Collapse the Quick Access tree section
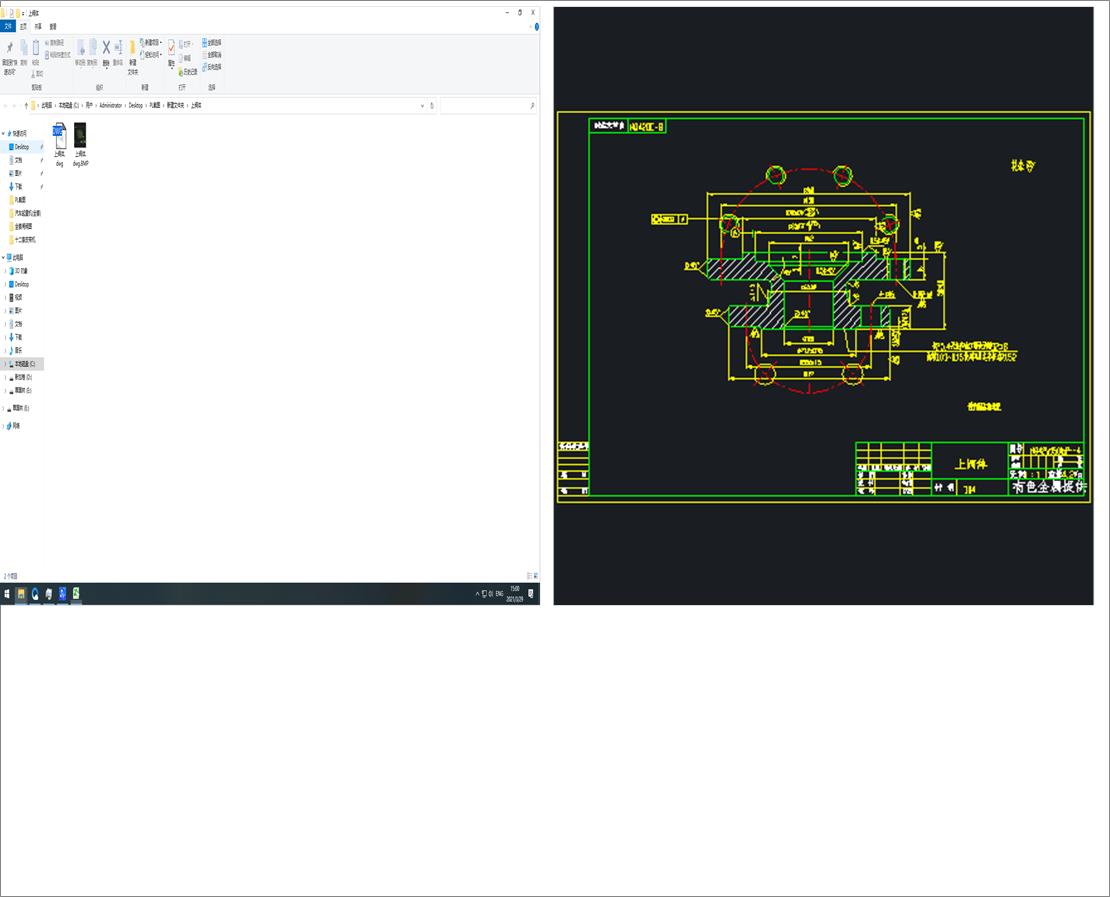1110x897 pixels. point(3,133)
